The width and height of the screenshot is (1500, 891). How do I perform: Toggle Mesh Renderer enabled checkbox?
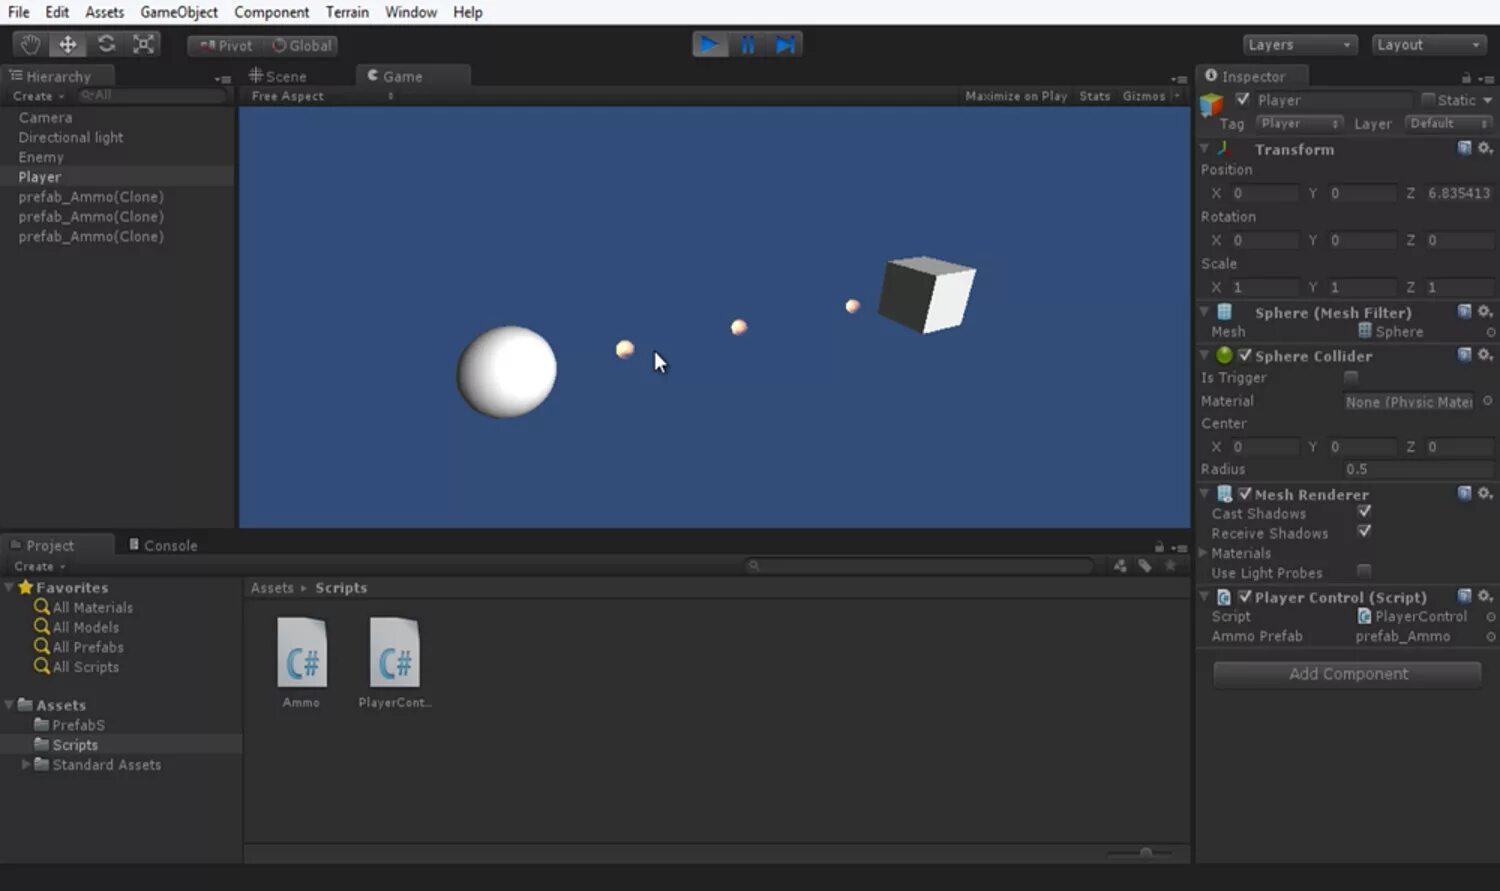point(1245,494)
